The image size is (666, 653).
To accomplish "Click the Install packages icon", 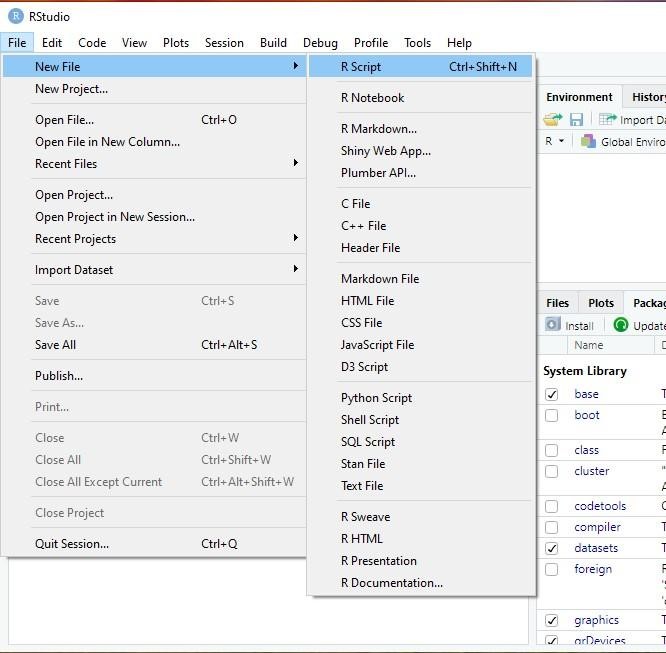I will pyautogui.click(x=552, y=325).
